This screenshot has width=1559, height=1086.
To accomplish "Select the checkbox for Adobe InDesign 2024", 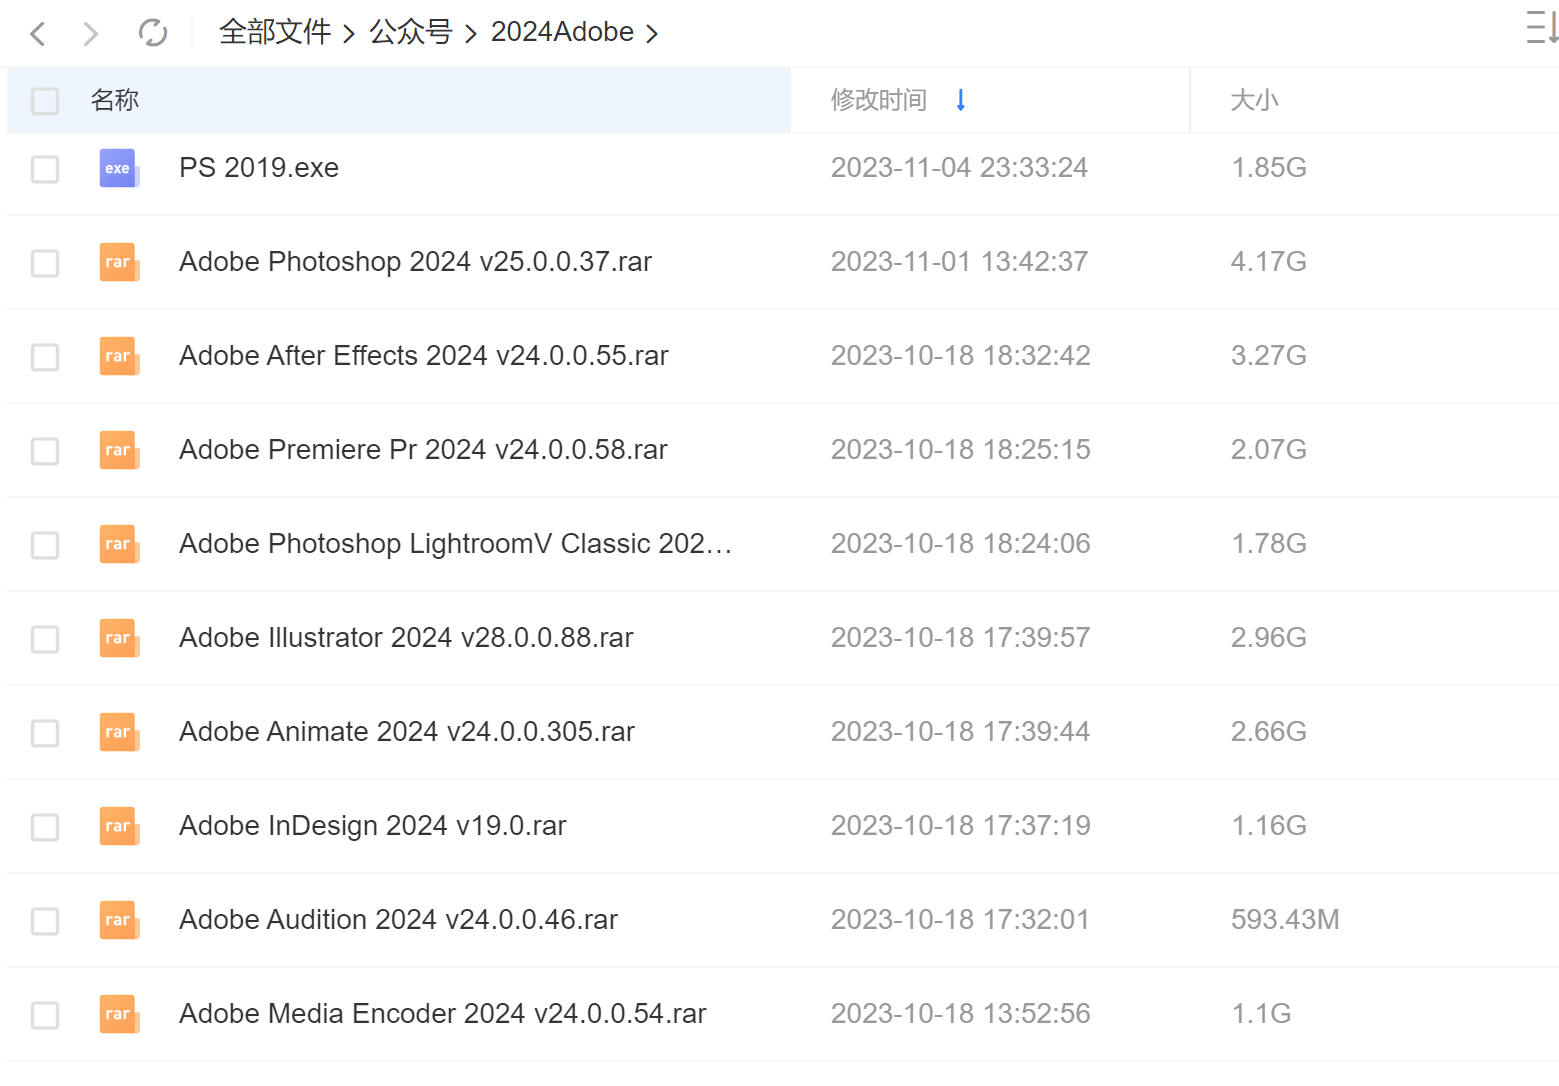I will click(x=45, y=827).
